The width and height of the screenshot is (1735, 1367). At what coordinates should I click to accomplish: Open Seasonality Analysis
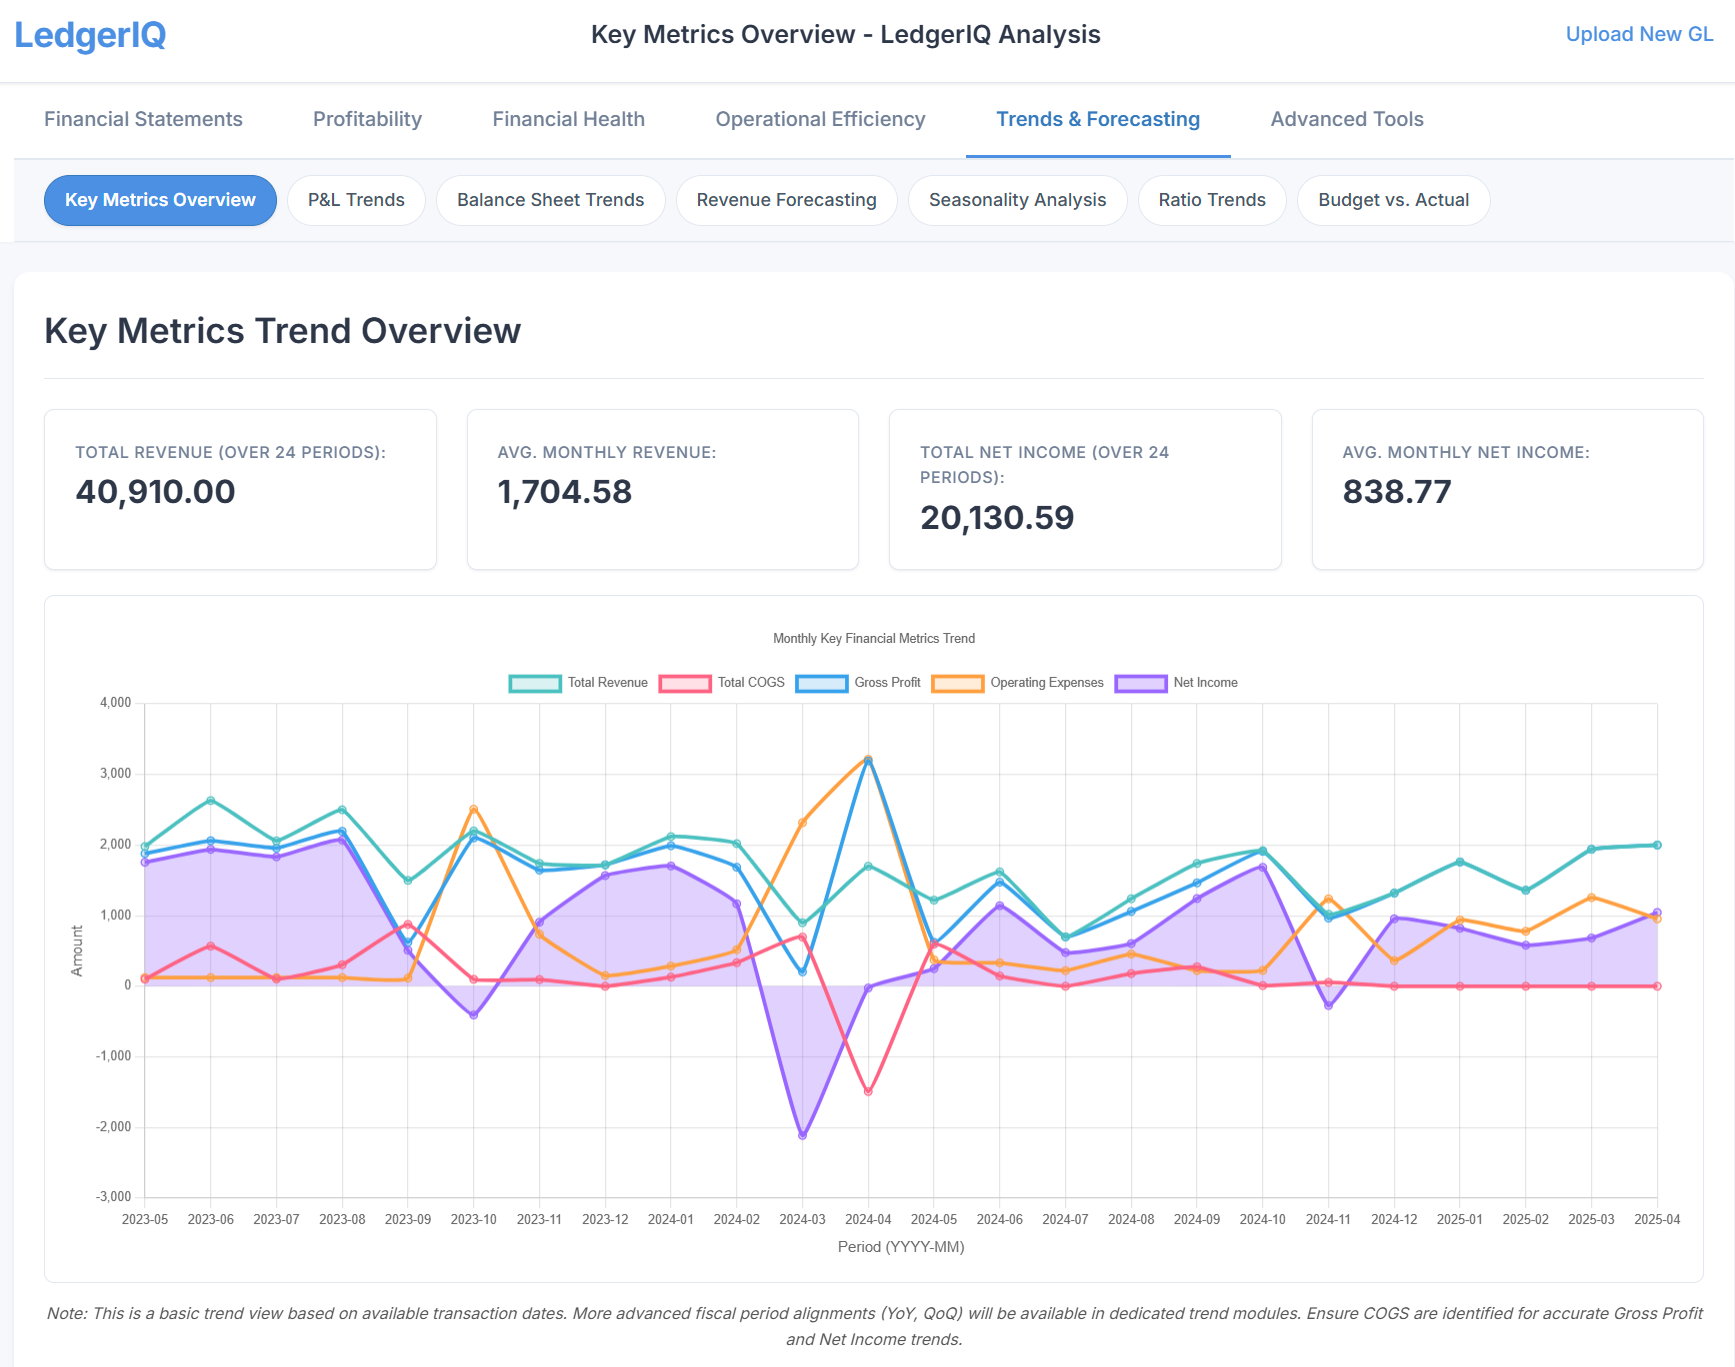[1017, 200]
